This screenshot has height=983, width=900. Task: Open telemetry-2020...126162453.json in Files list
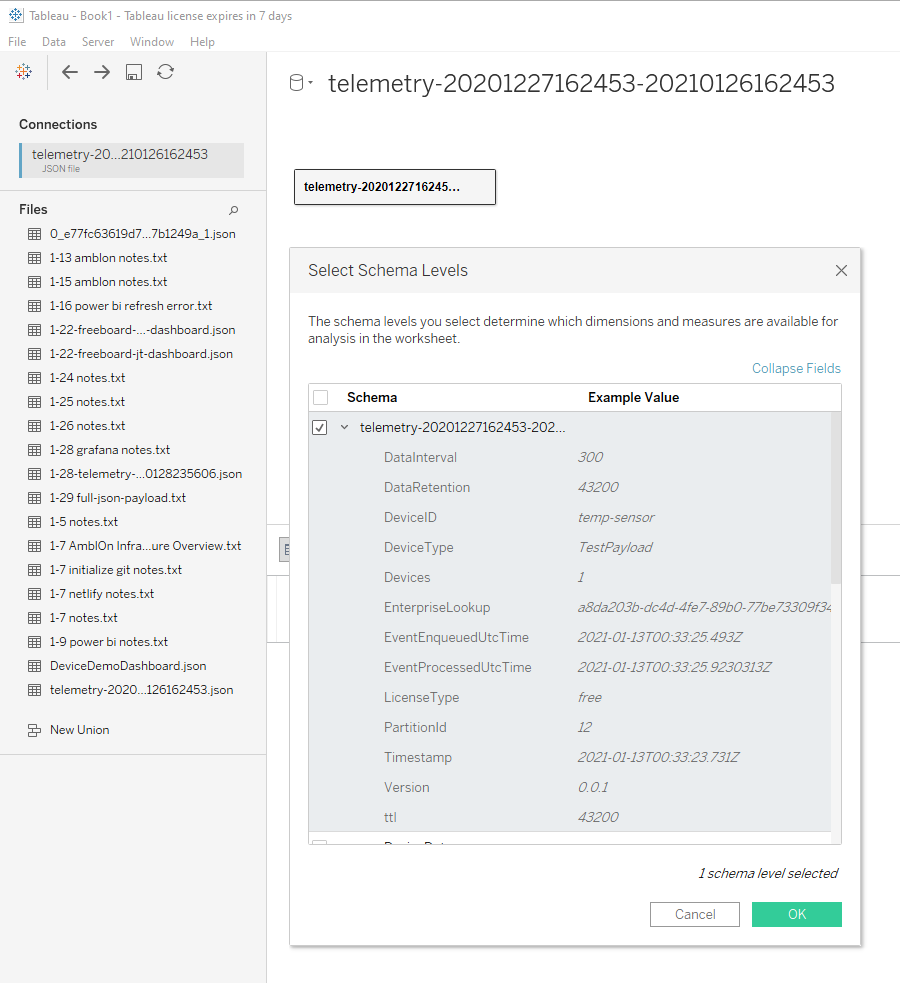141,690
